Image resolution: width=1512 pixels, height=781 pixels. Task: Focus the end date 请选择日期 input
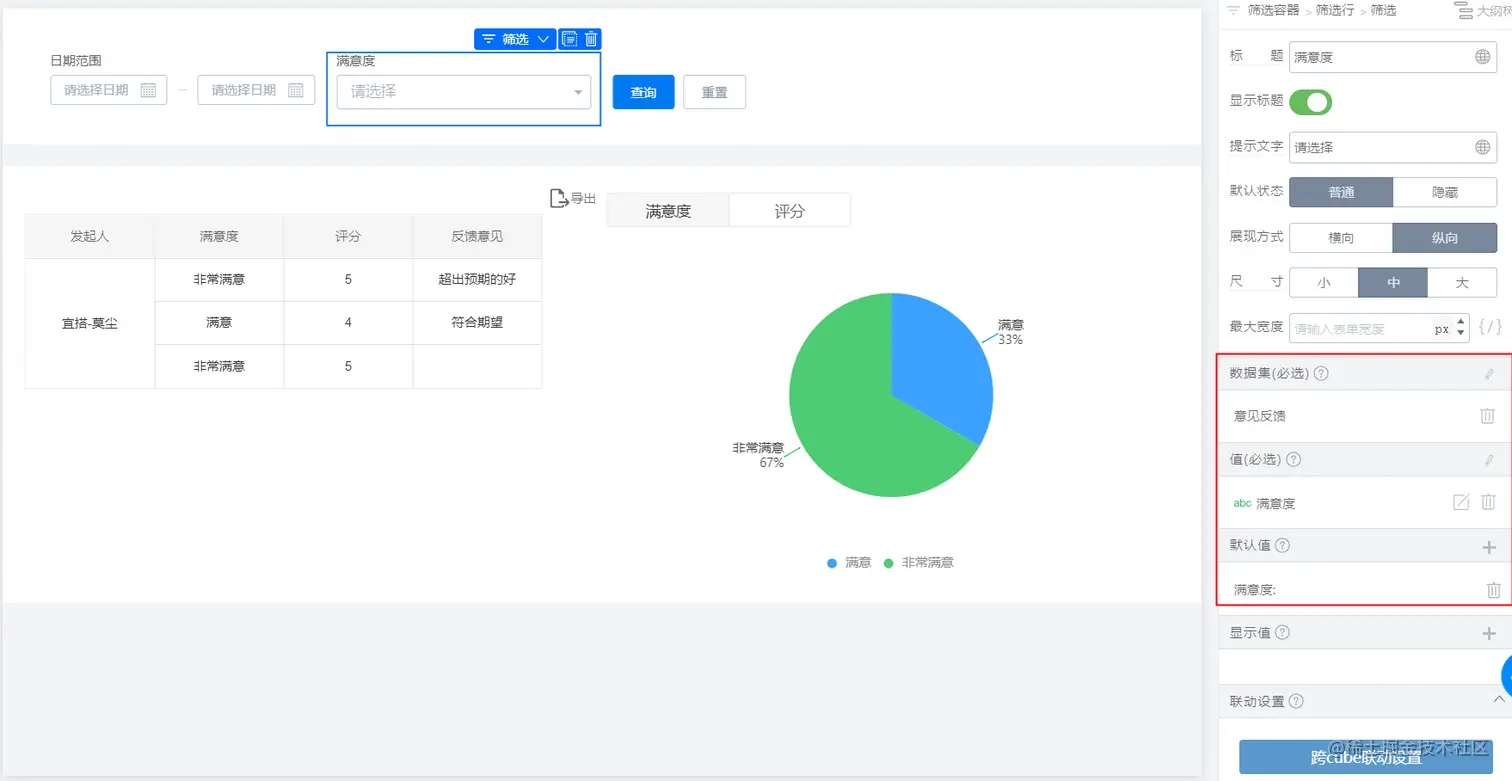point(256,90)
